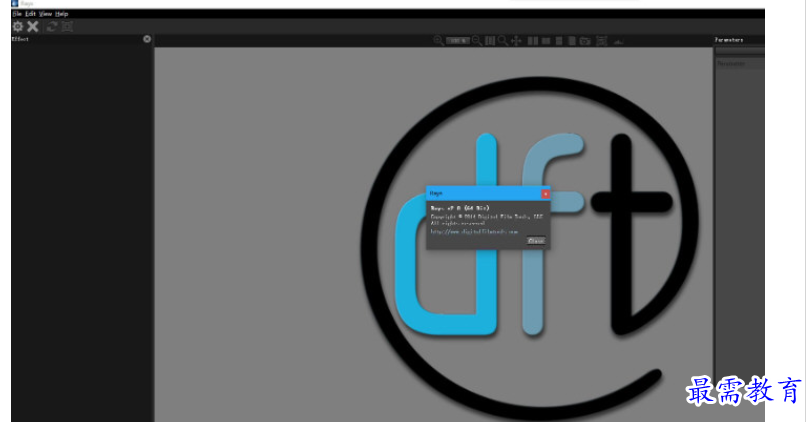Close the Effect panel with round X
Viewport: 810px width, 422px height.
click(147, 39)
